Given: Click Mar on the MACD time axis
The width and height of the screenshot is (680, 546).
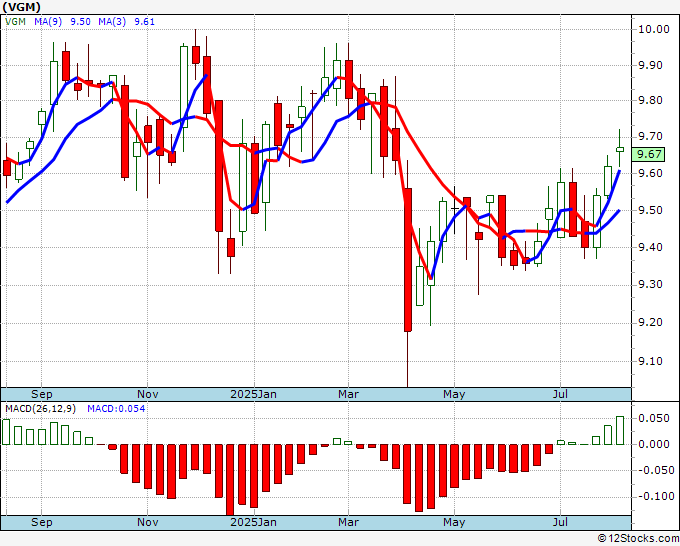Looking at the screenshot, I should [348, 522].
